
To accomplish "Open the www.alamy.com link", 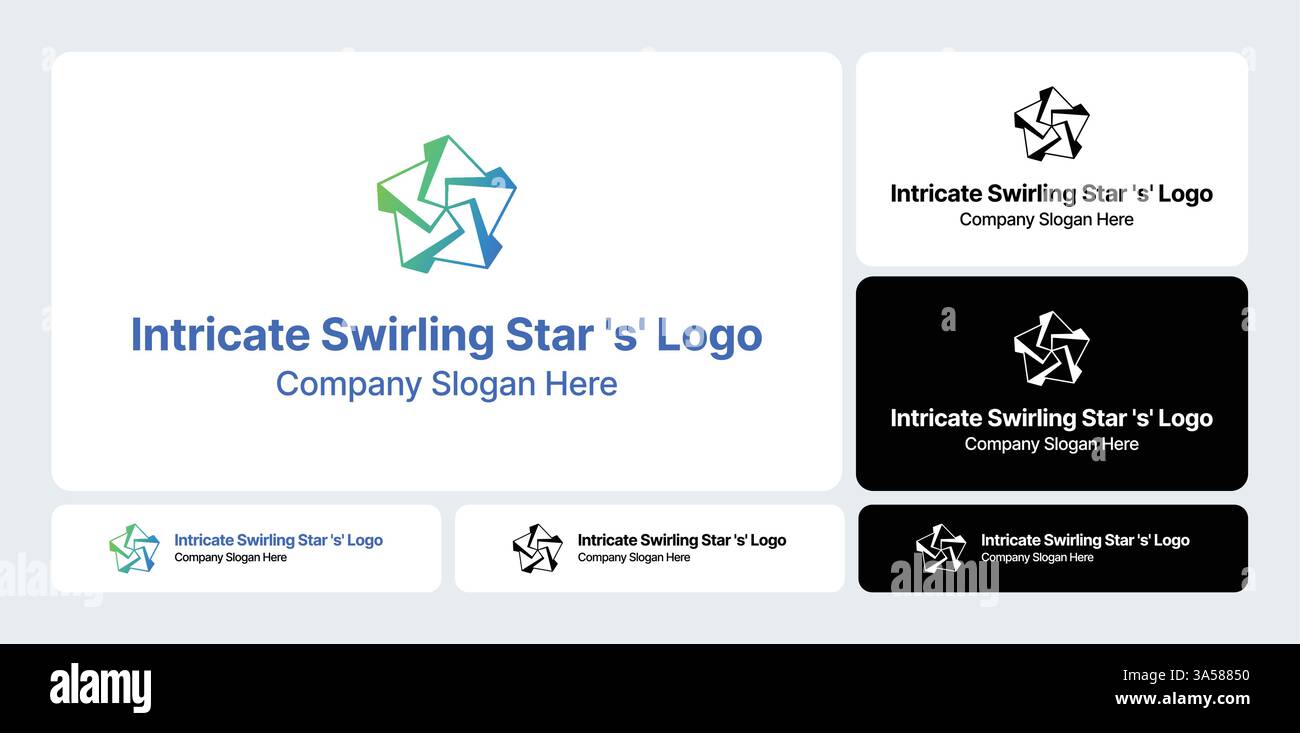I will (x=1182, y=699).
